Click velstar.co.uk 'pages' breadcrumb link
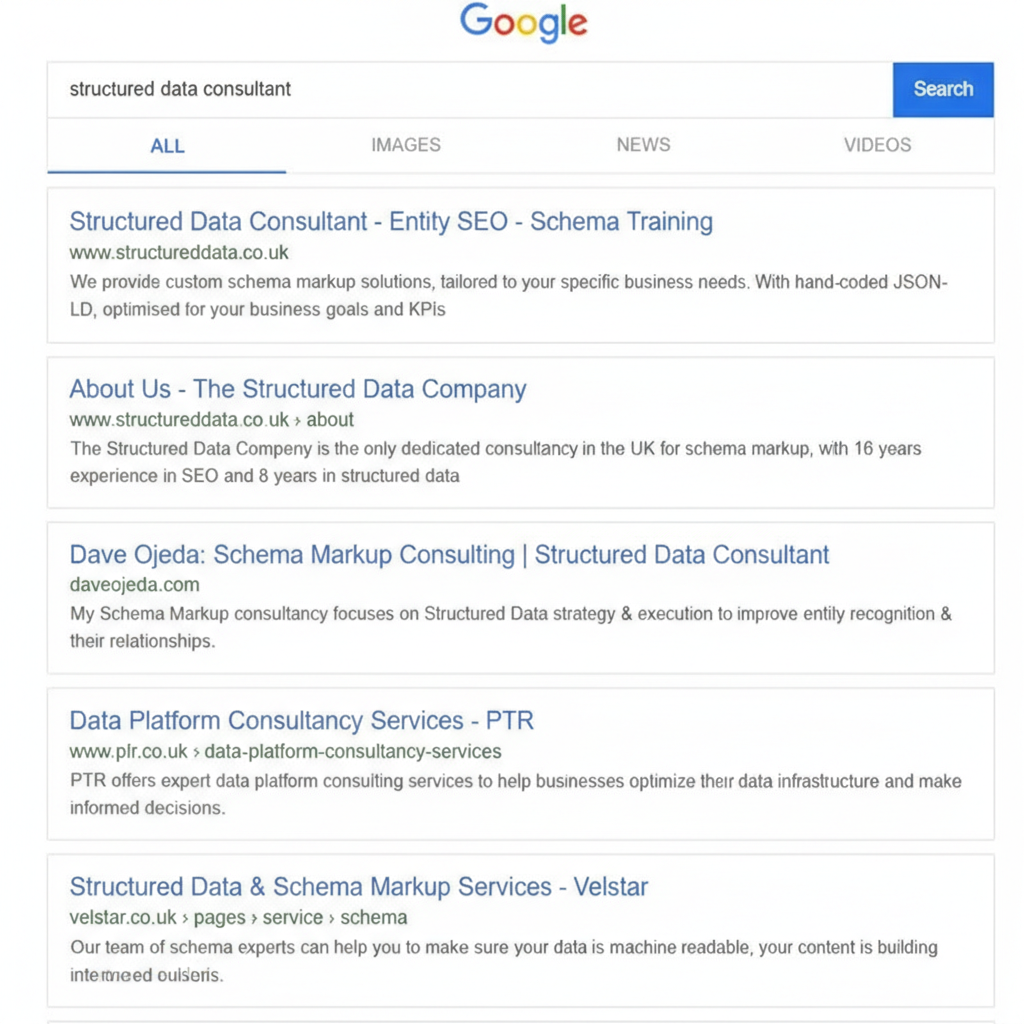The height and width of the screenshot is (1024, 1024). pos(221,917)
